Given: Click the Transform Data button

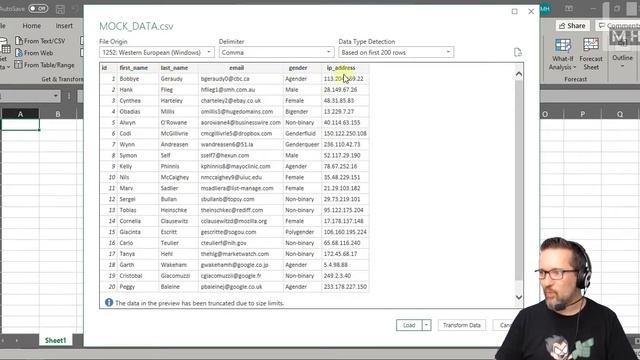Looking at the screenshot, I should point(462,325).
